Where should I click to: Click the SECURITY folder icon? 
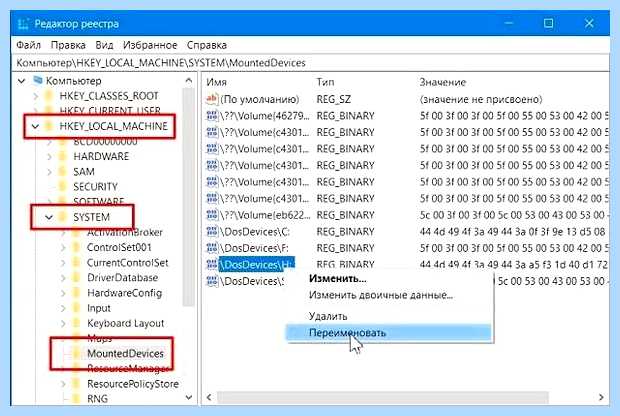[63, 187]
